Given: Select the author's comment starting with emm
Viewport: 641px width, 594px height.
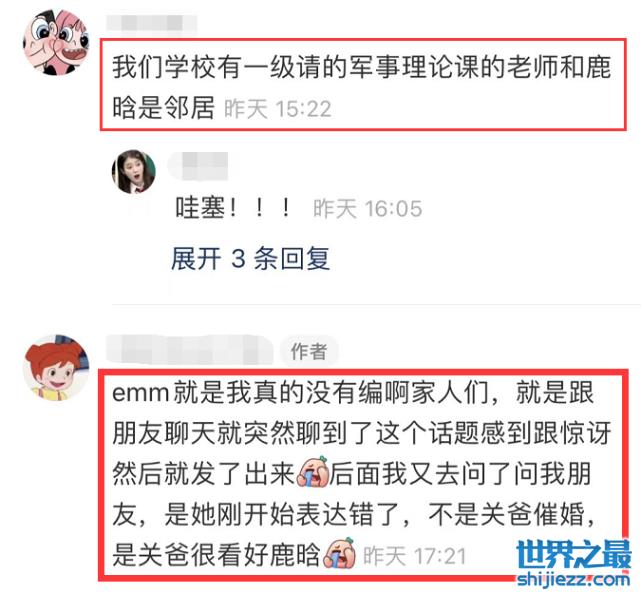Looking at the screenshot, I should [362, 473].
